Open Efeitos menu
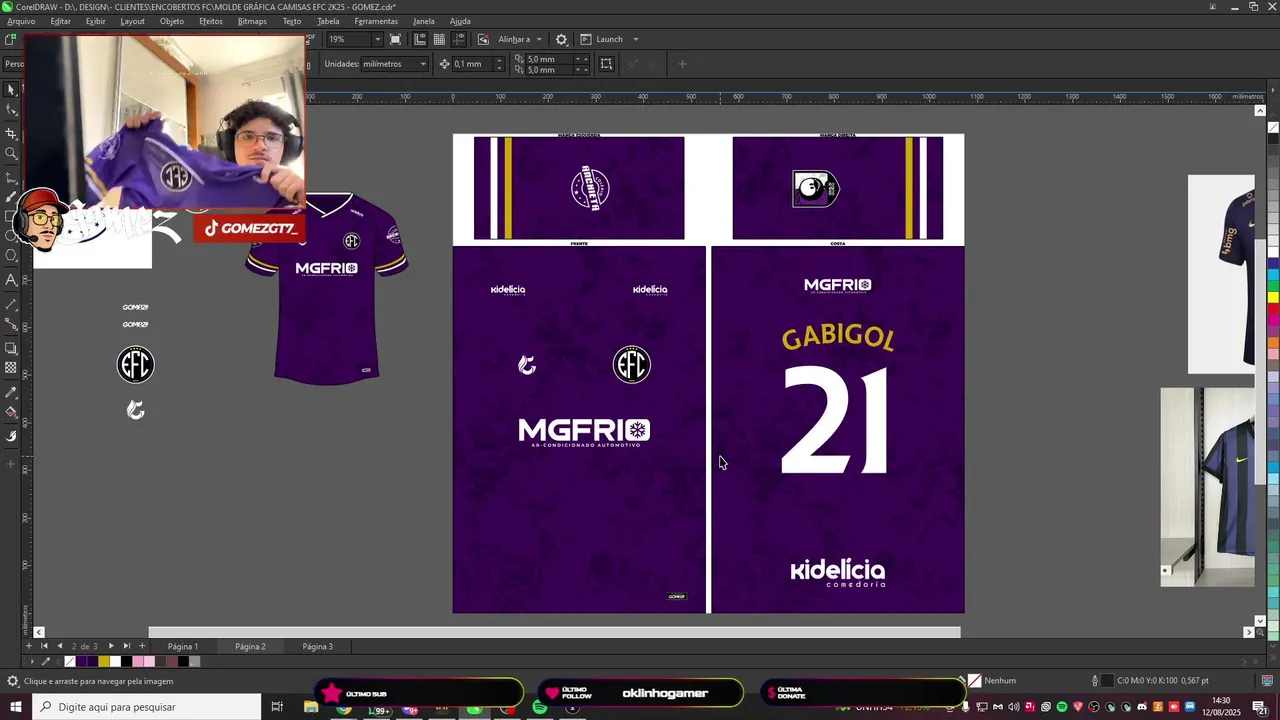 (211, 21)
